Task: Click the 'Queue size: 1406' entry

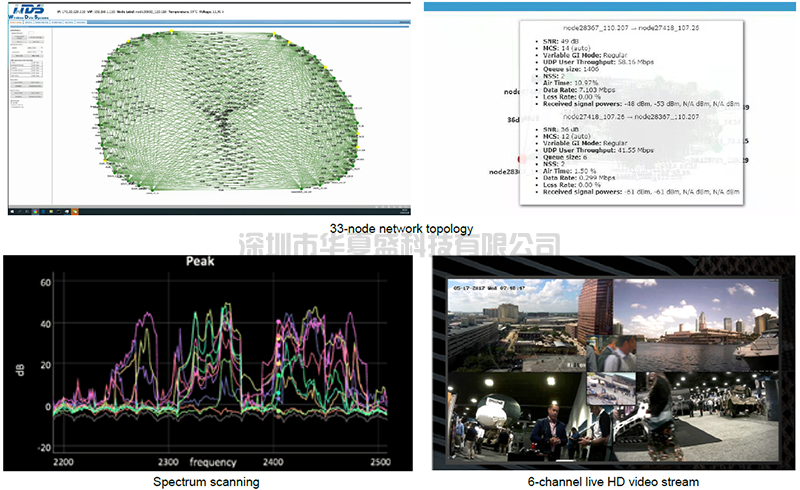Action: (570, 69)
